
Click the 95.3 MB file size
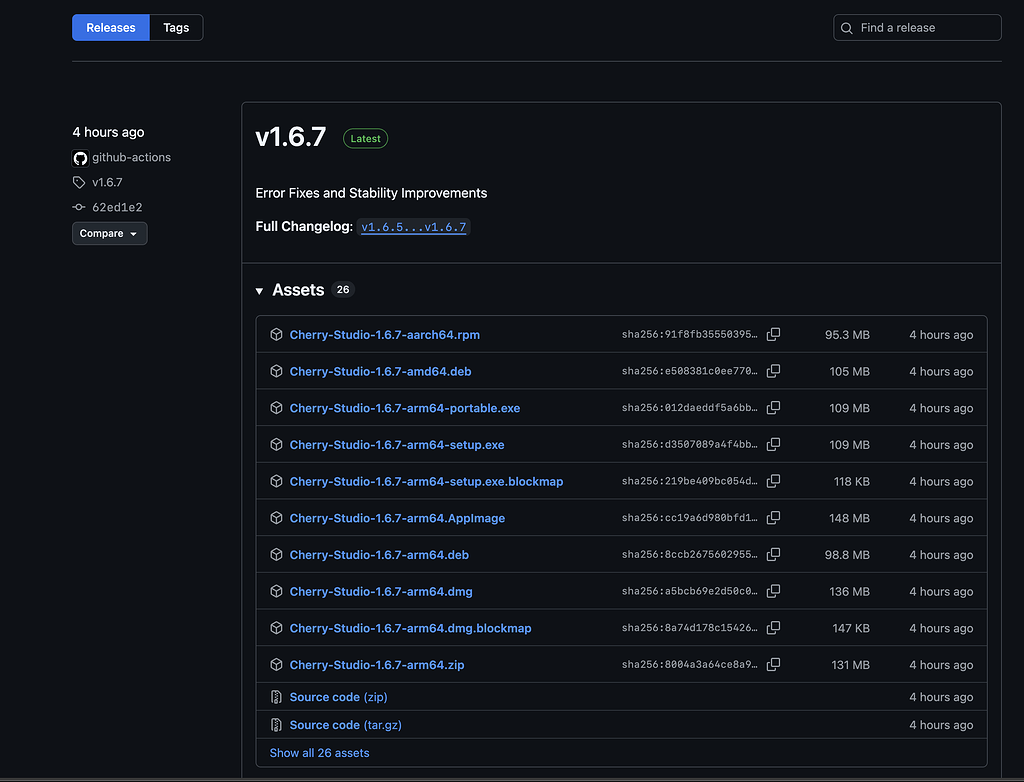pos(847,334)
